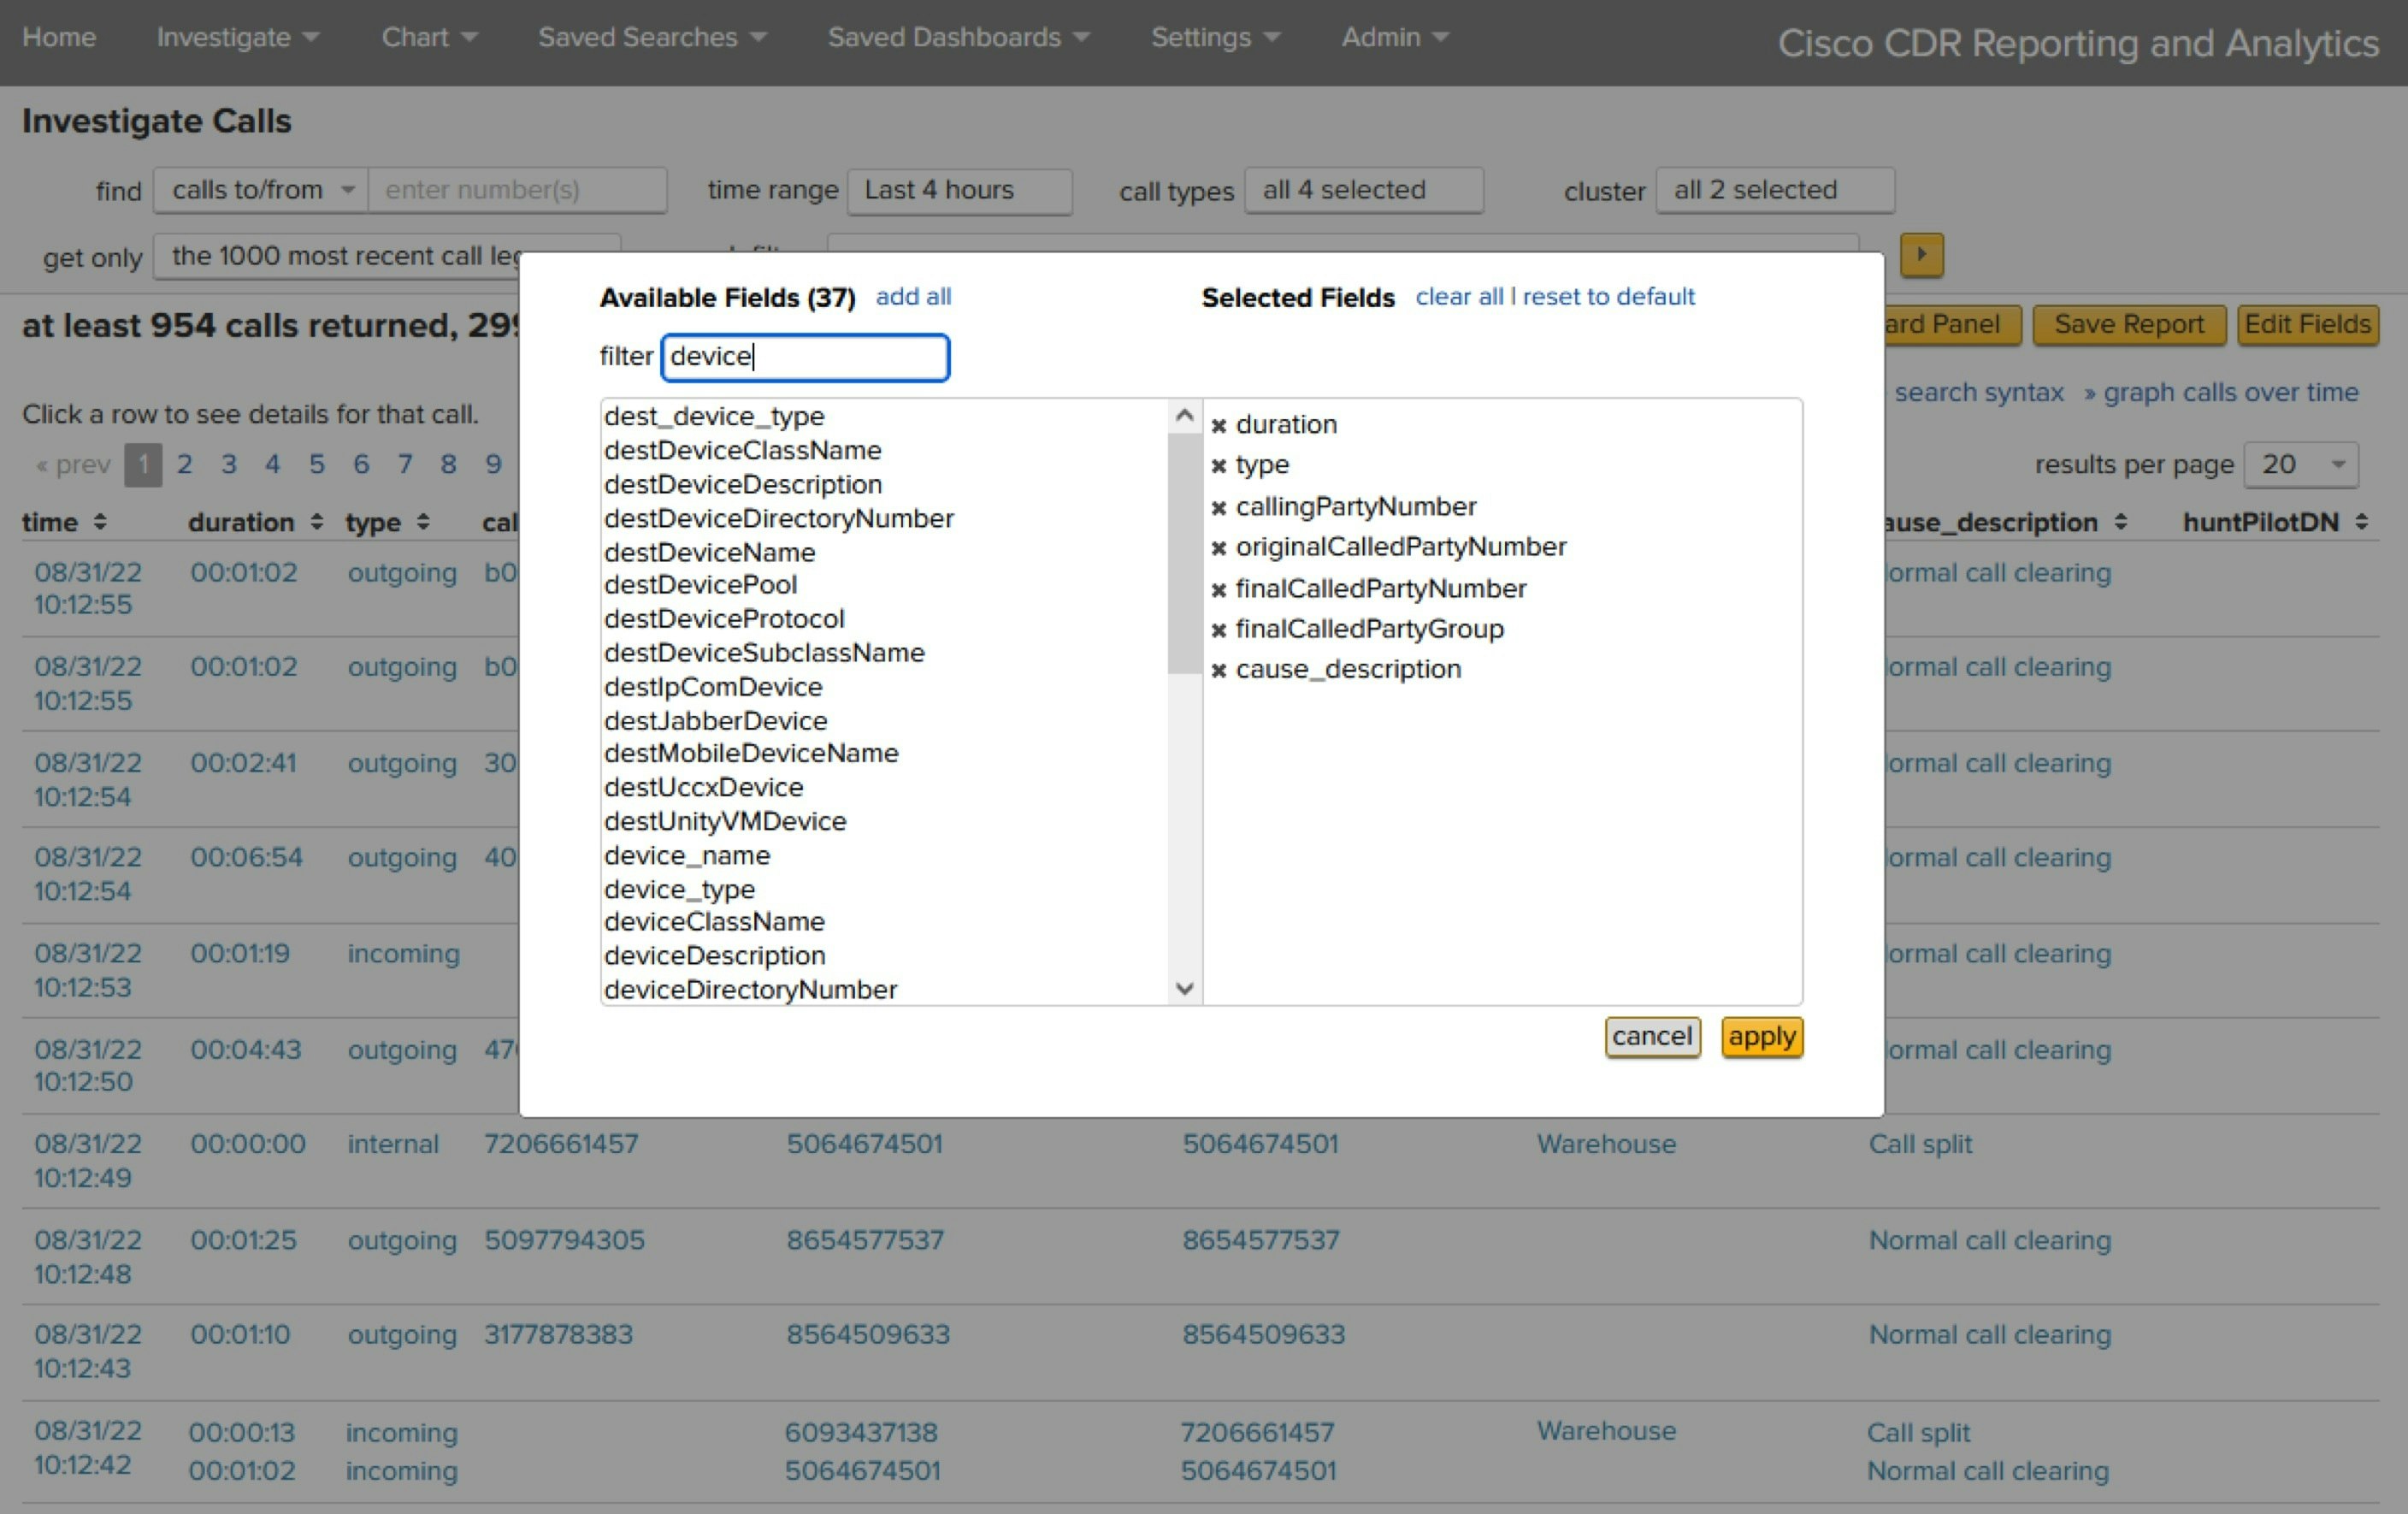Expand the results per page dropdown
Viewport: 2408px width, 1514px height.
[2301, 465]
